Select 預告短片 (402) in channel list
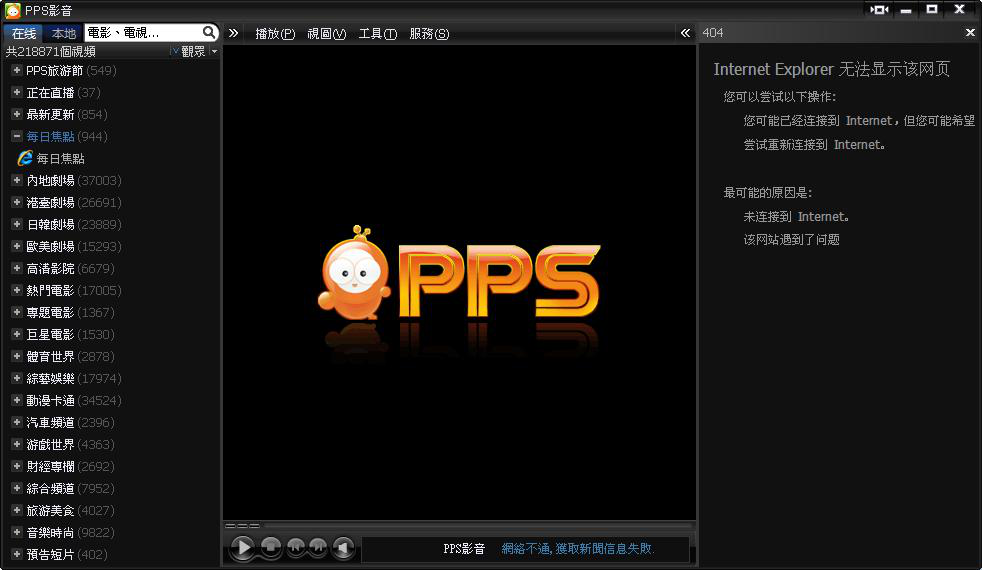This screenshot has width=982, height=570. coord(67,554)
